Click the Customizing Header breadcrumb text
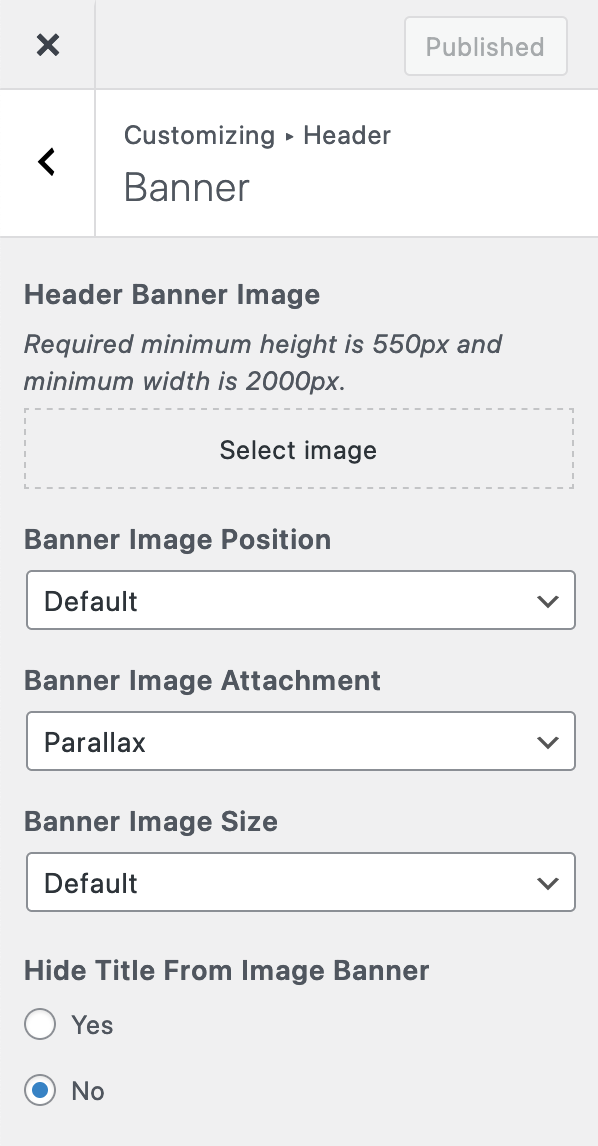Screen dimensions: 598x1146 (257, 135)
